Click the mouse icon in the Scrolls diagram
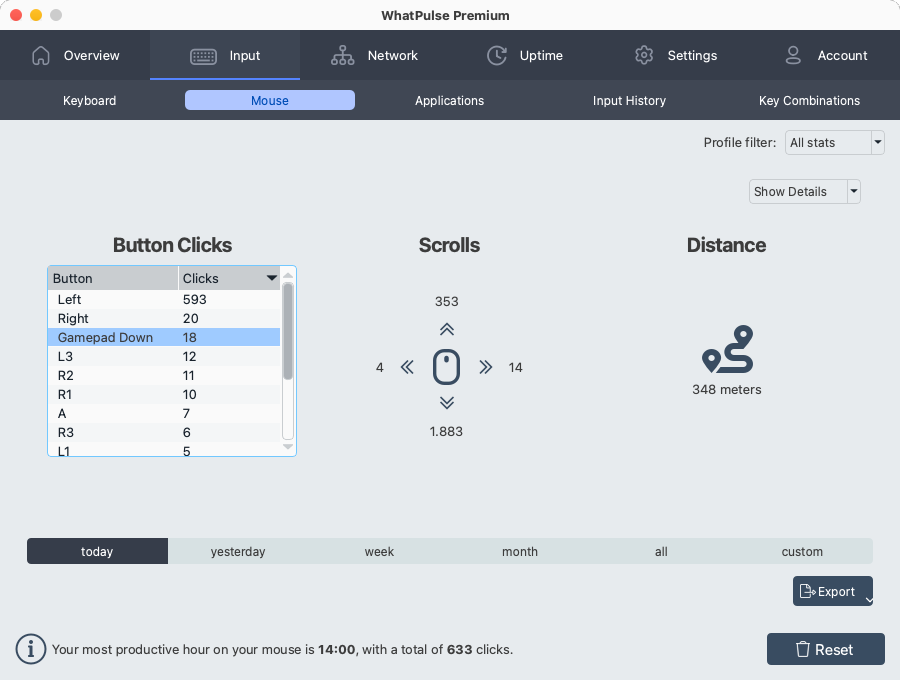Image resolution: width=900 pixels, height=680 pixels. [x=446, y=367]
